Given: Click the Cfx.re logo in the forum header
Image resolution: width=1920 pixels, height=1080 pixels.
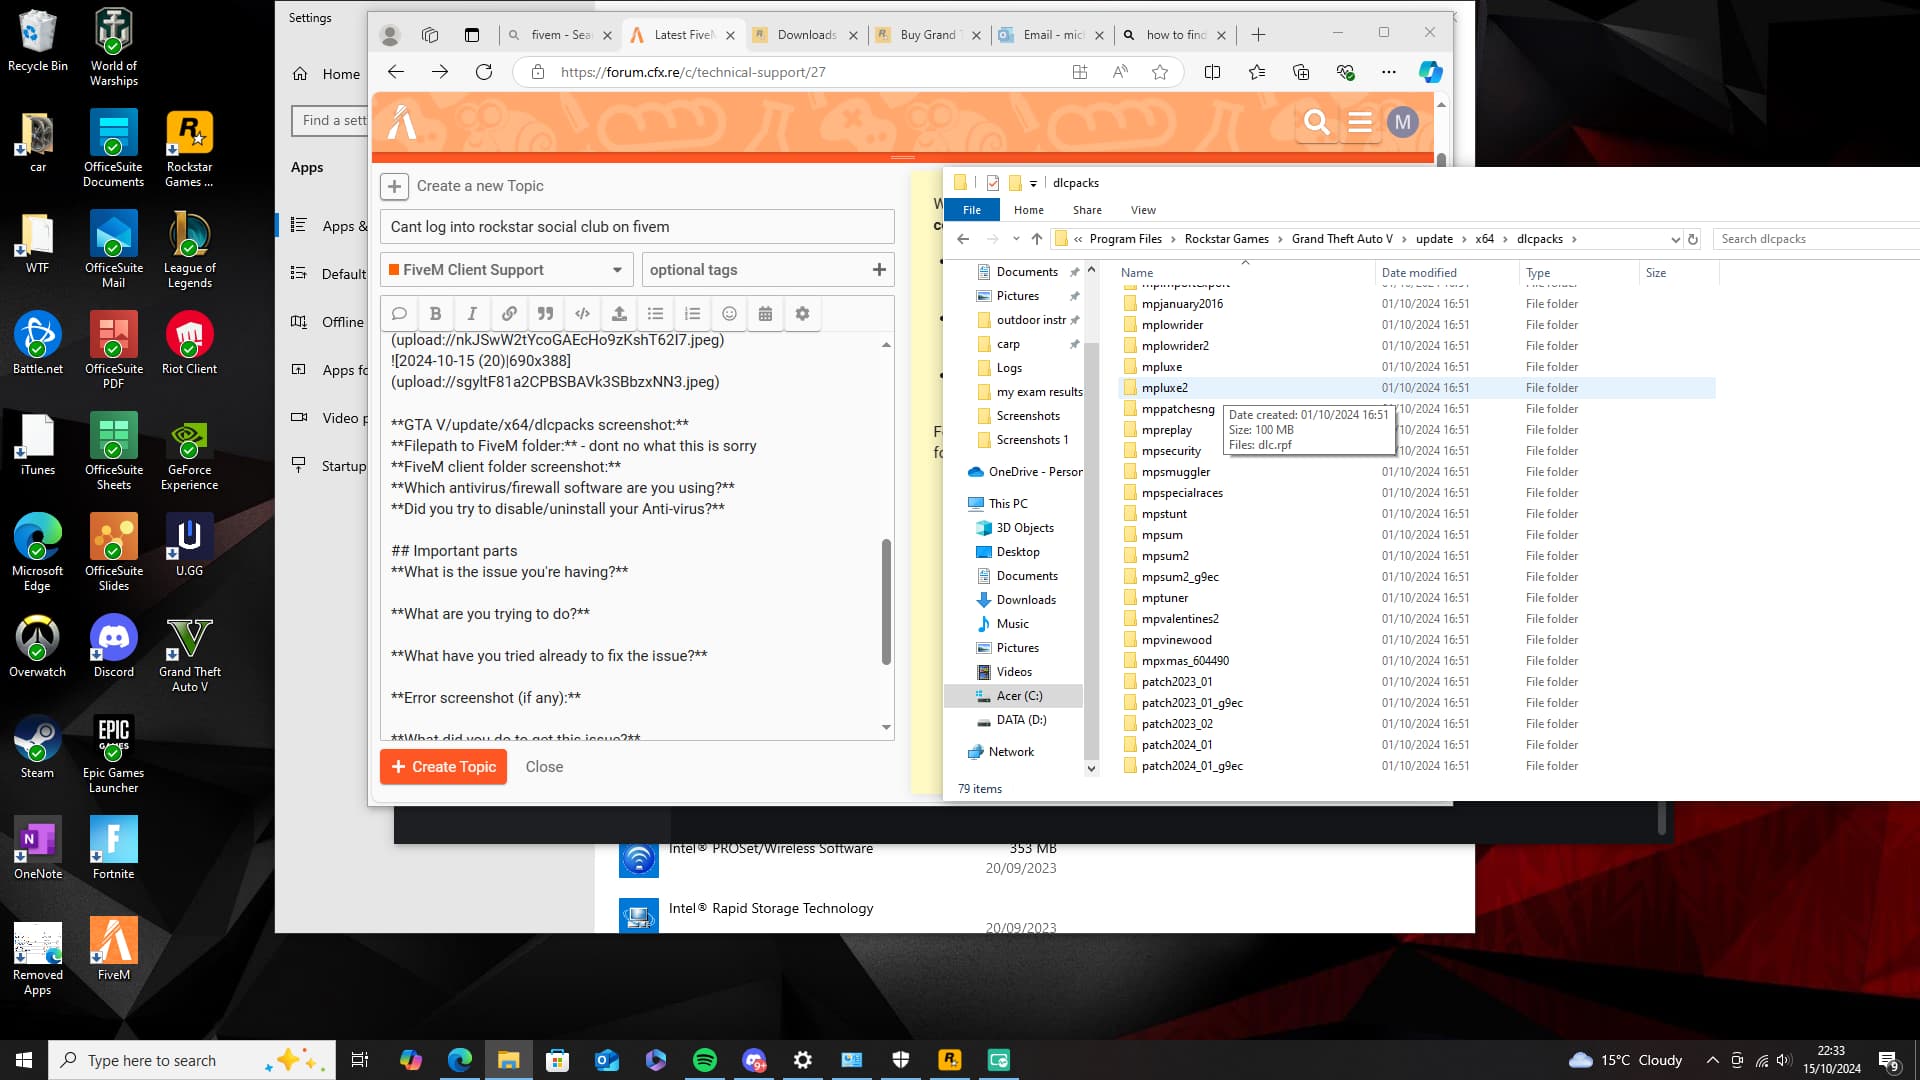Looking at the screenshot, I should (402, 123).
